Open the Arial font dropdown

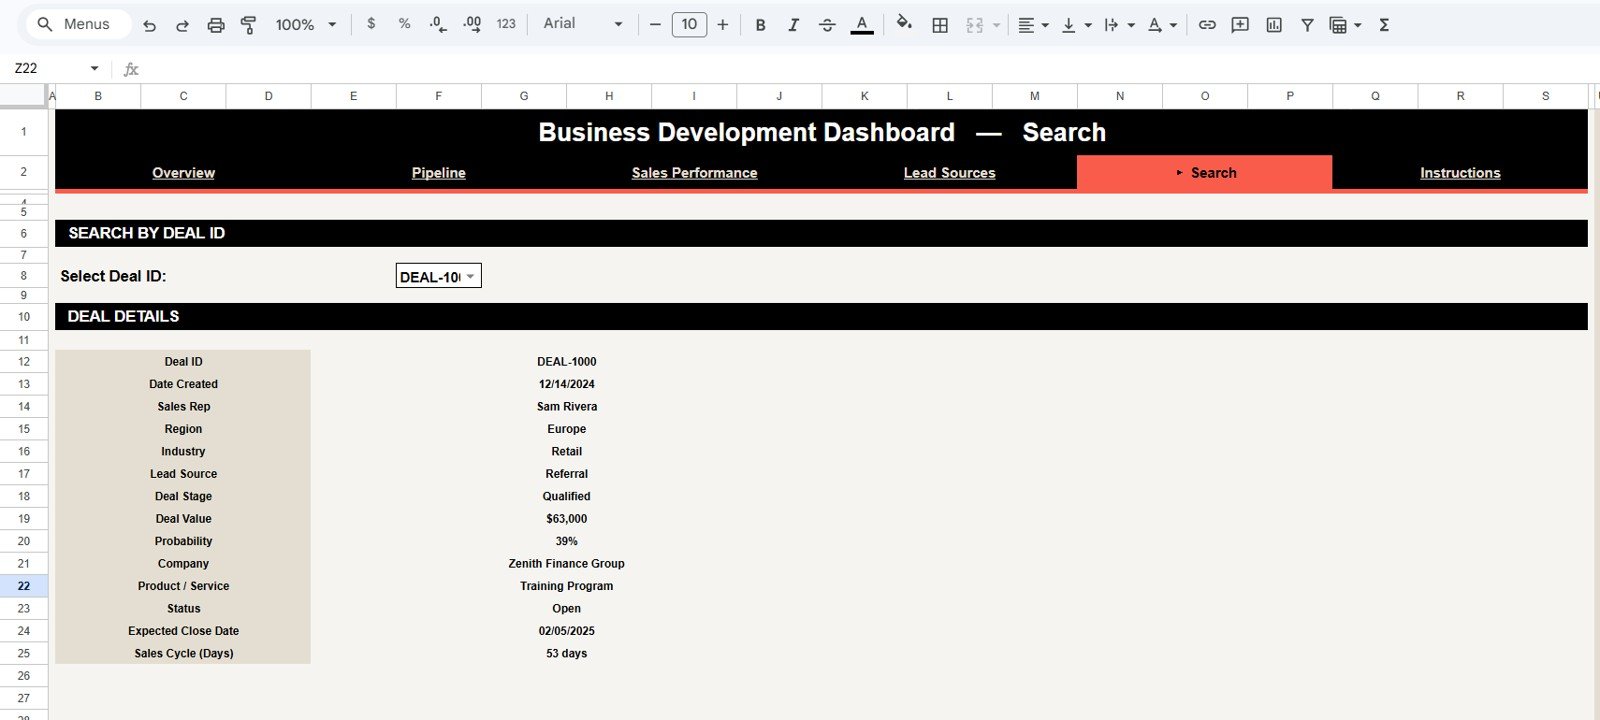pyautogui.click(x=583, y=24)
